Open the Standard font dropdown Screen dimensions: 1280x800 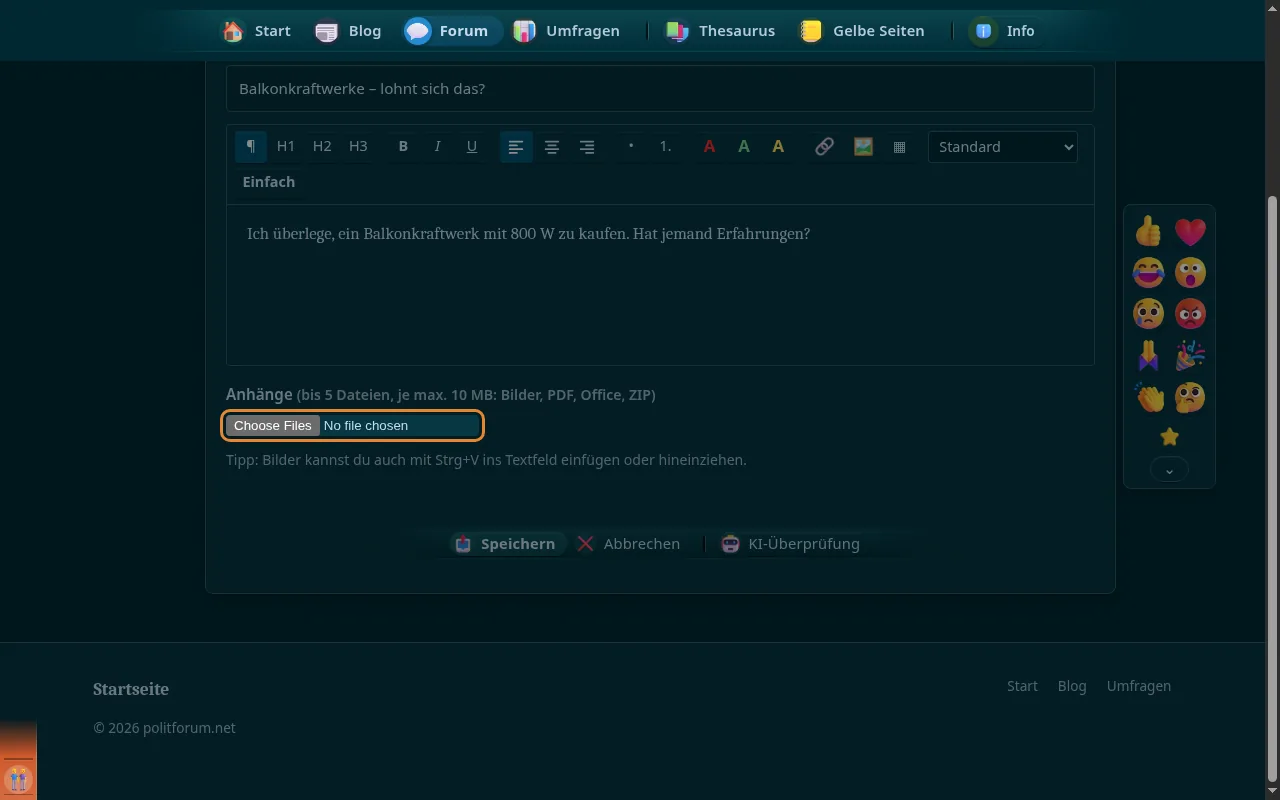pyautogui.click(x=1003, y=146)
